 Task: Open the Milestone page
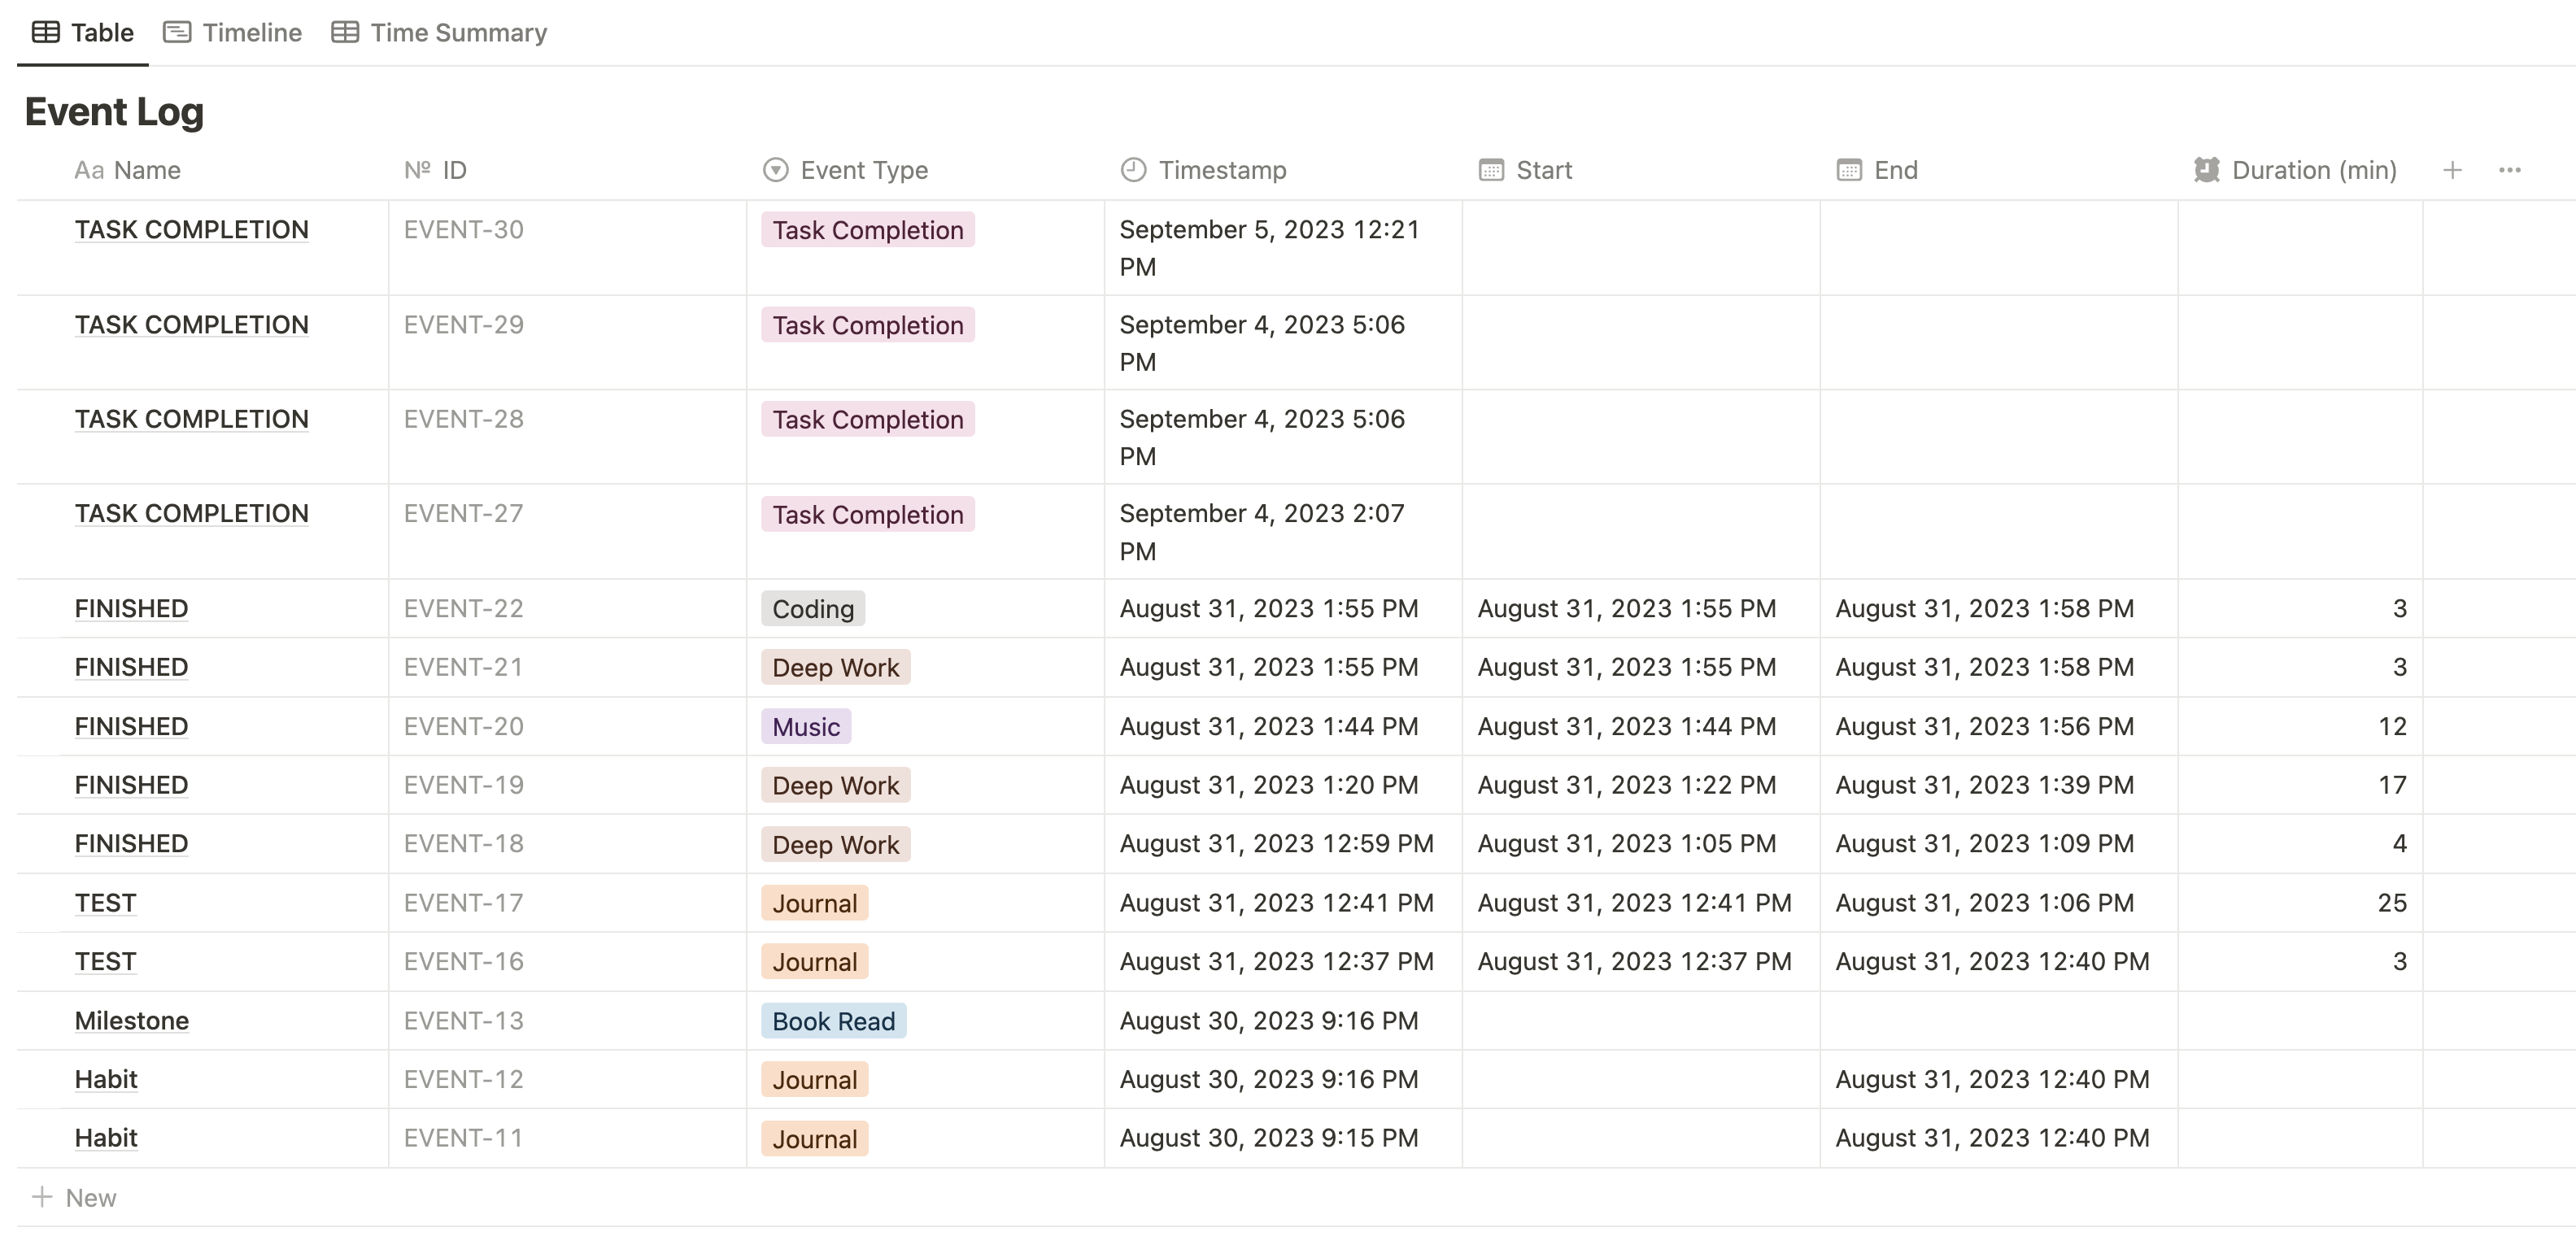[x=132, y=1020]
